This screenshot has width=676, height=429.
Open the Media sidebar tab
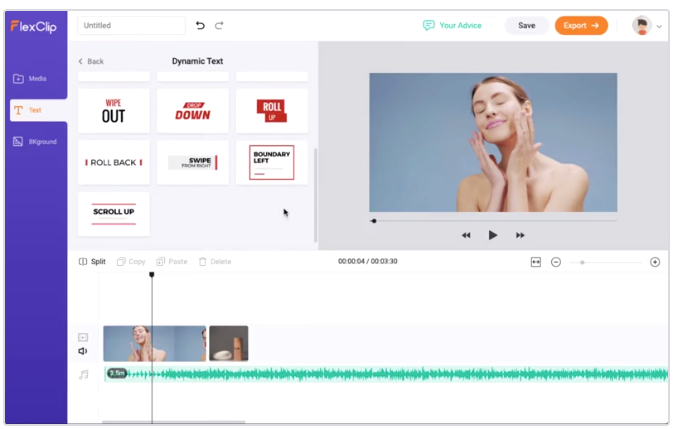(x=36, y=78)
